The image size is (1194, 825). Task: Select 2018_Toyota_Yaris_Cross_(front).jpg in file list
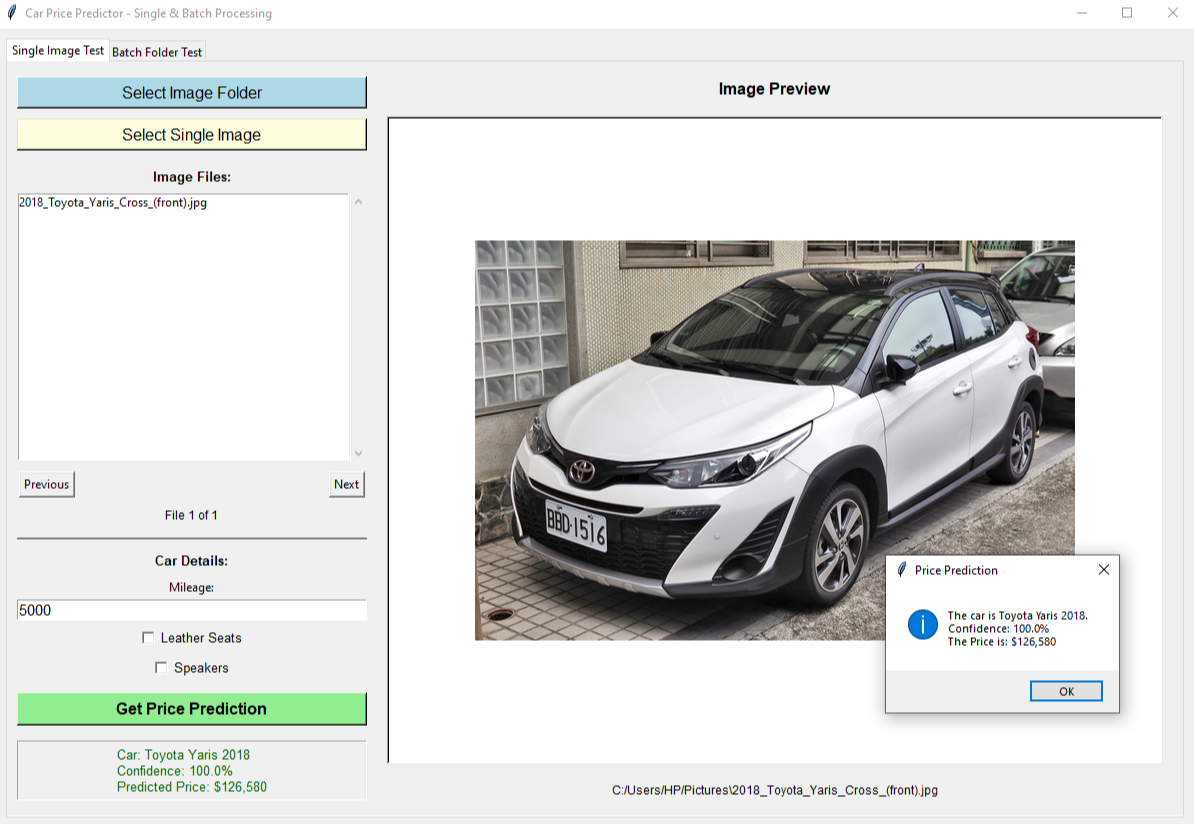coord(113,202)
